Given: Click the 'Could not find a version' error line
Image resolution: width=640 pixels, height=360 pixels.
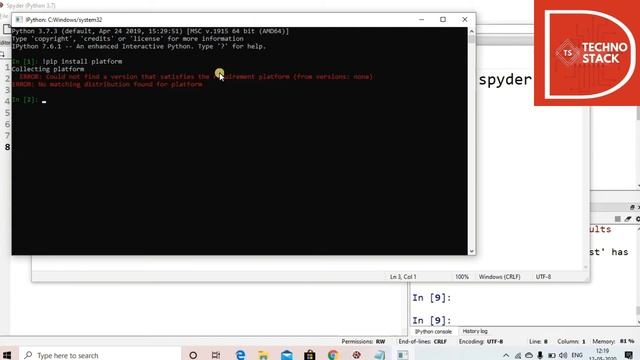Looking at the screenshot, I should (196, 76).
